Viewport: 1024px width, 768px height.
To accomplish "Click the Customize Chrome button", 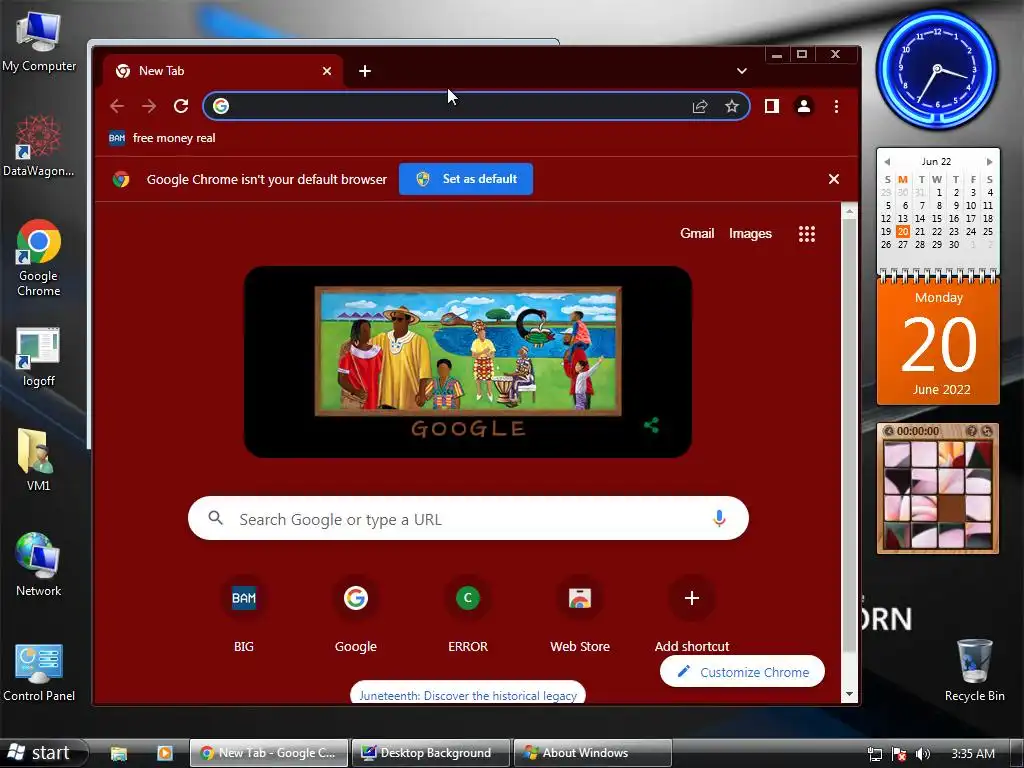I will [743, 671].
